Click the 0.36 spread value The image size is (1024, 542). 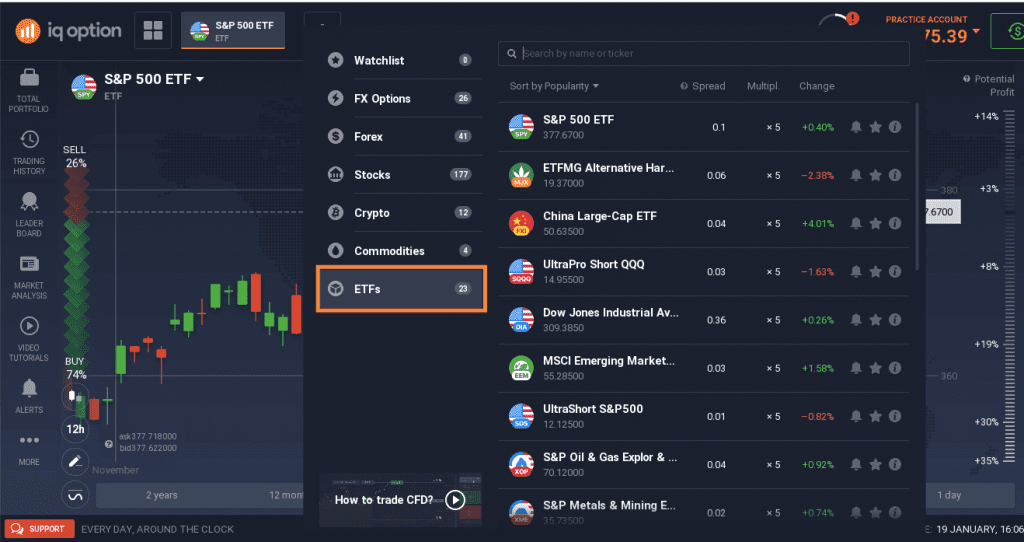click(716, 320)
